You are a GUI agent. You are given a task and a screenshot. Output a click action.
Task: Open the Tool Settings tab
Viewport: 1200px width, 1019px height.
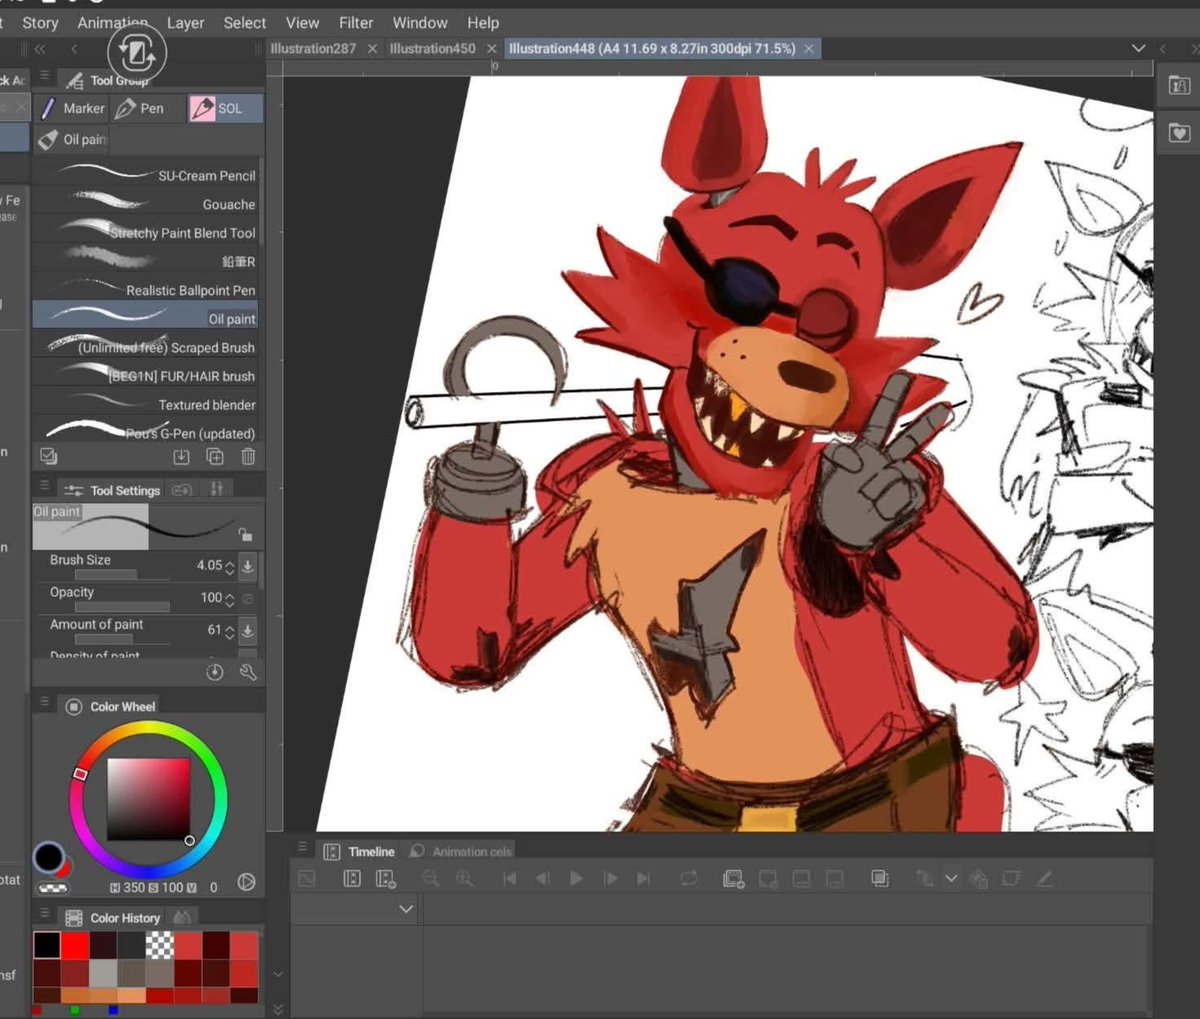pyautogui.click(x=112, y=490)
